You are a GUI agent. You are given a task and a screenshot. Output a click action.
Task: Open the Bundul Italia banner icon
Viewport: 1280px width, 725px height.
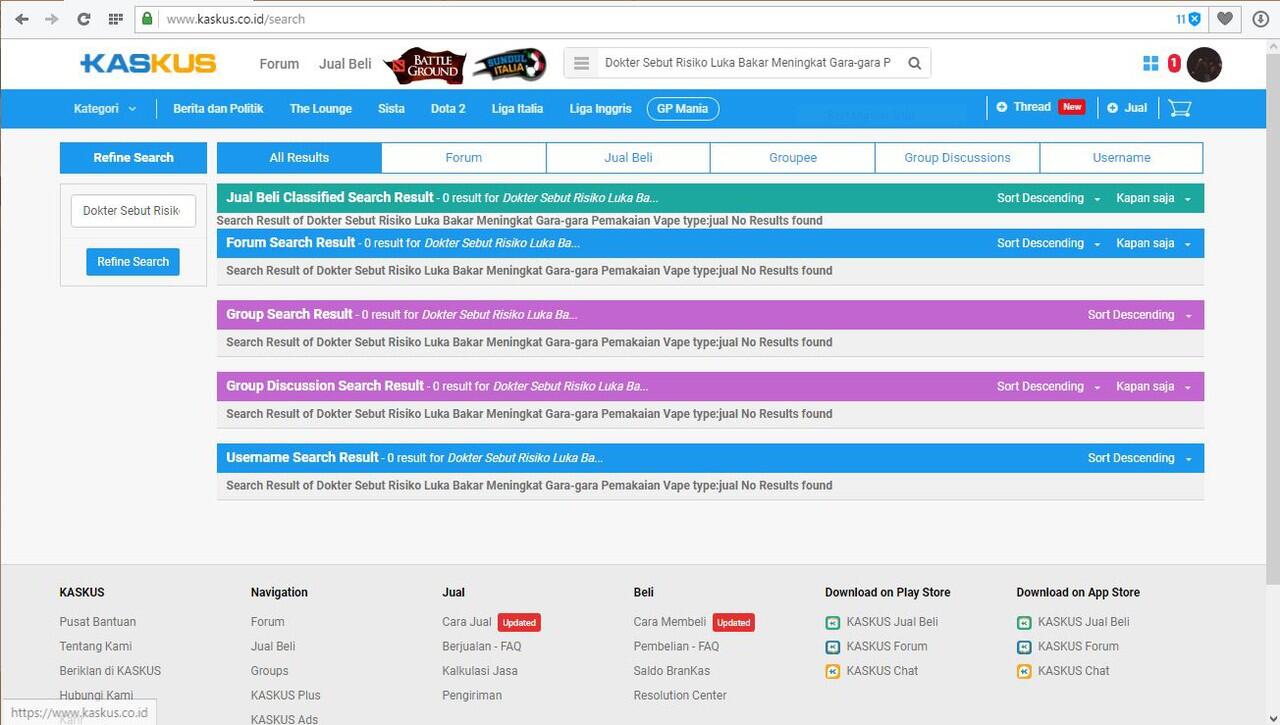pos(510,64)
